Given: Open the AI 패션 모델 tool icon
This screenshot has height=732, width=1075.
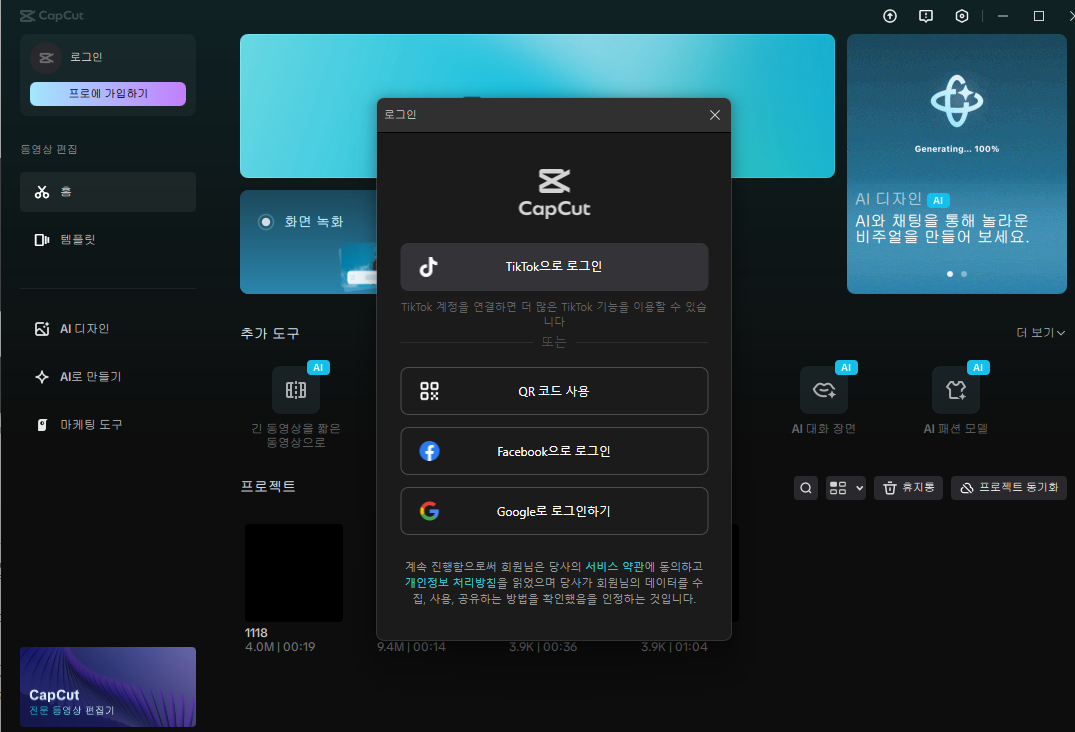Looking at the screenshot, I should click(956, 390).
